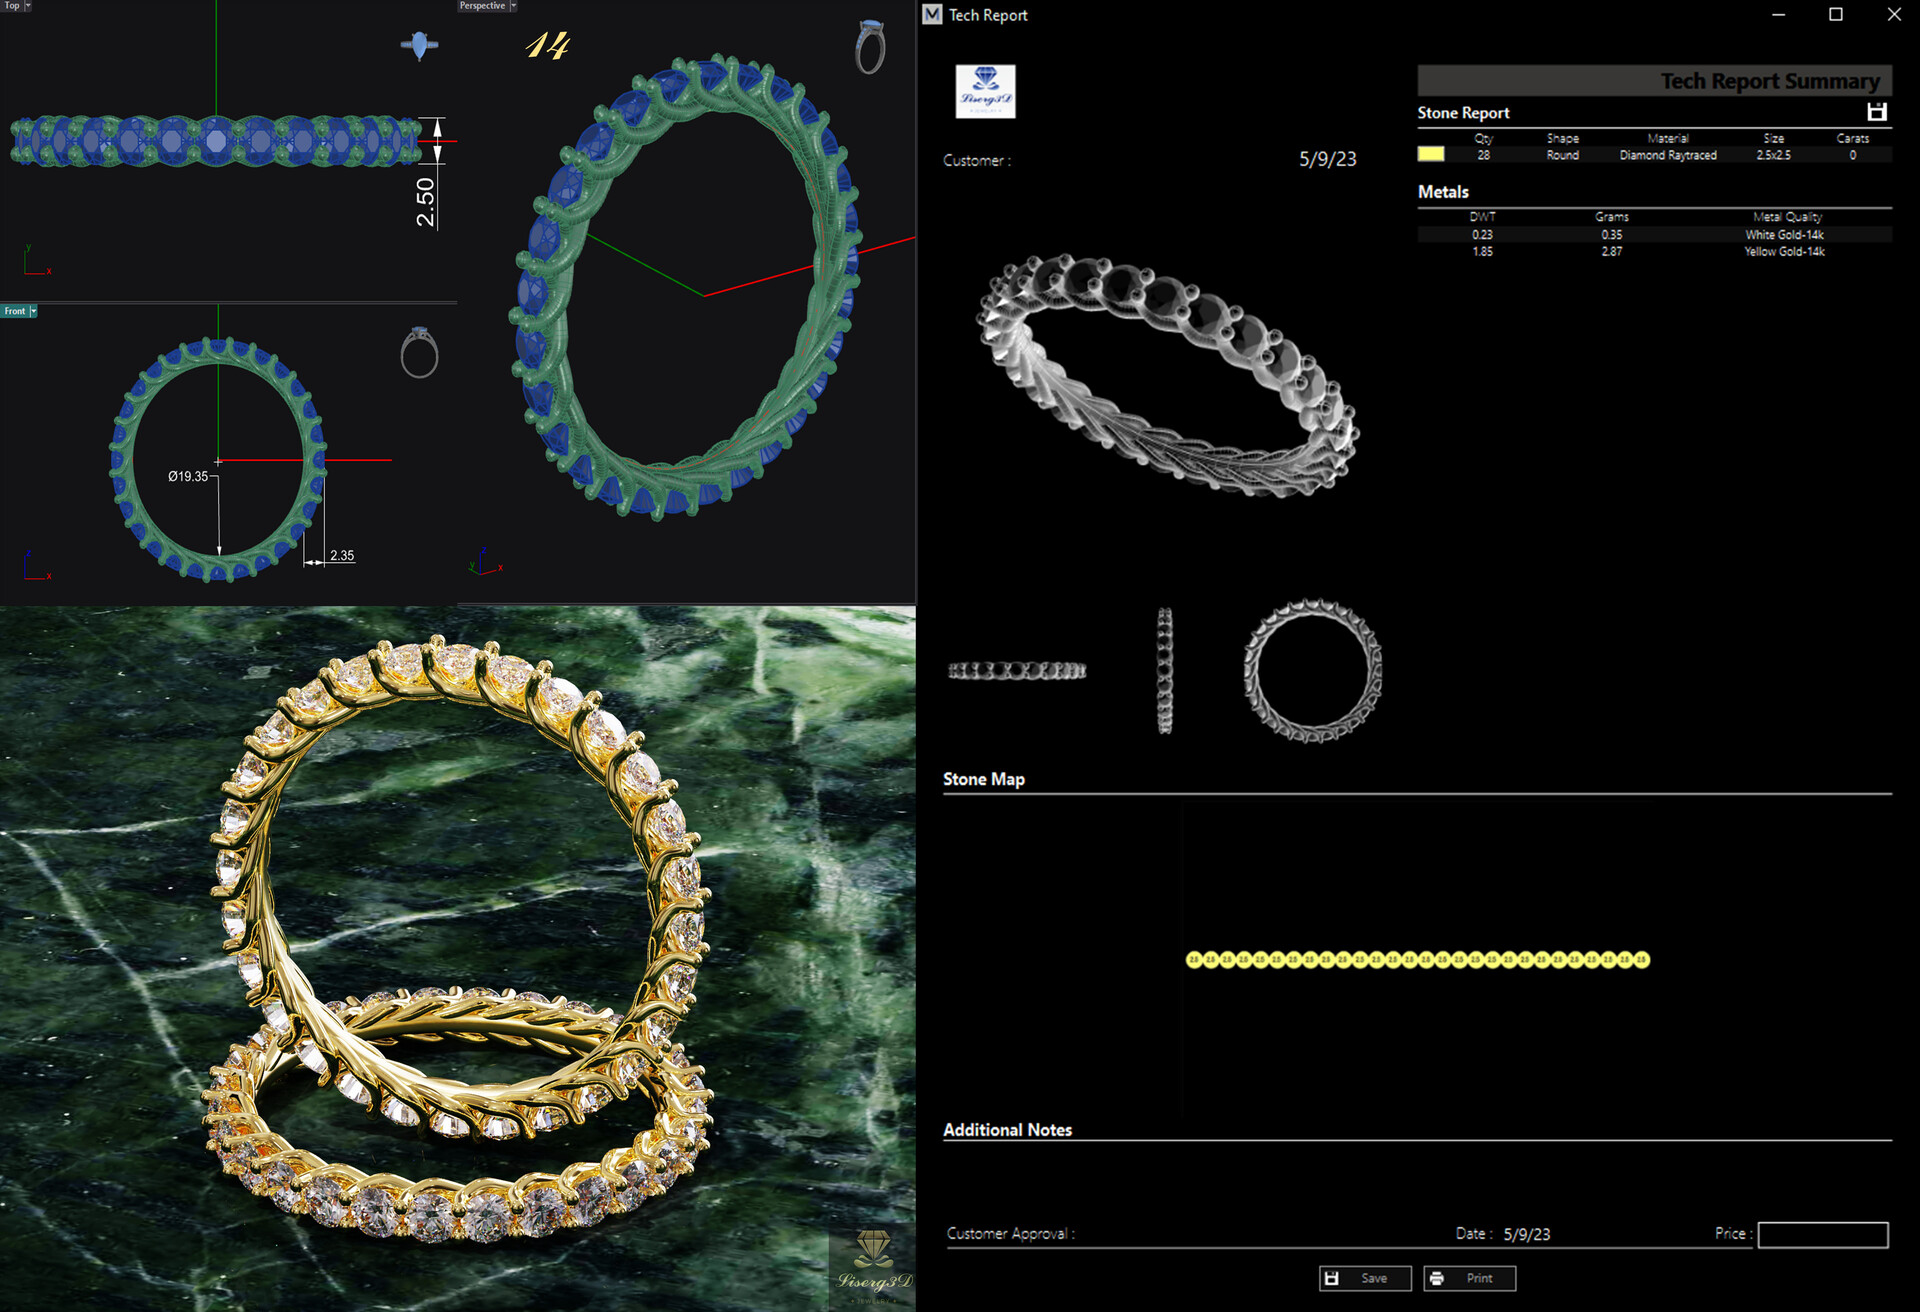
Task: Click the Customer Approval line
Action: tap(1010, 1234)
